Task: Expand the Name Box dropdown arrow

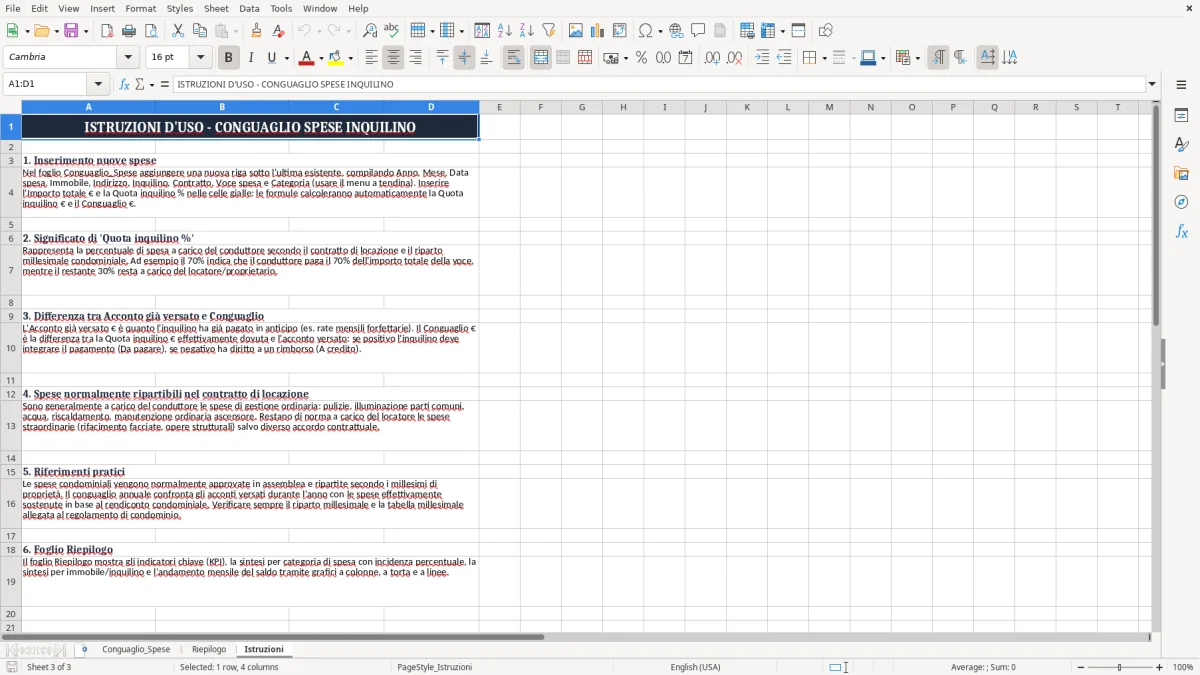Action: coord(98,84)
